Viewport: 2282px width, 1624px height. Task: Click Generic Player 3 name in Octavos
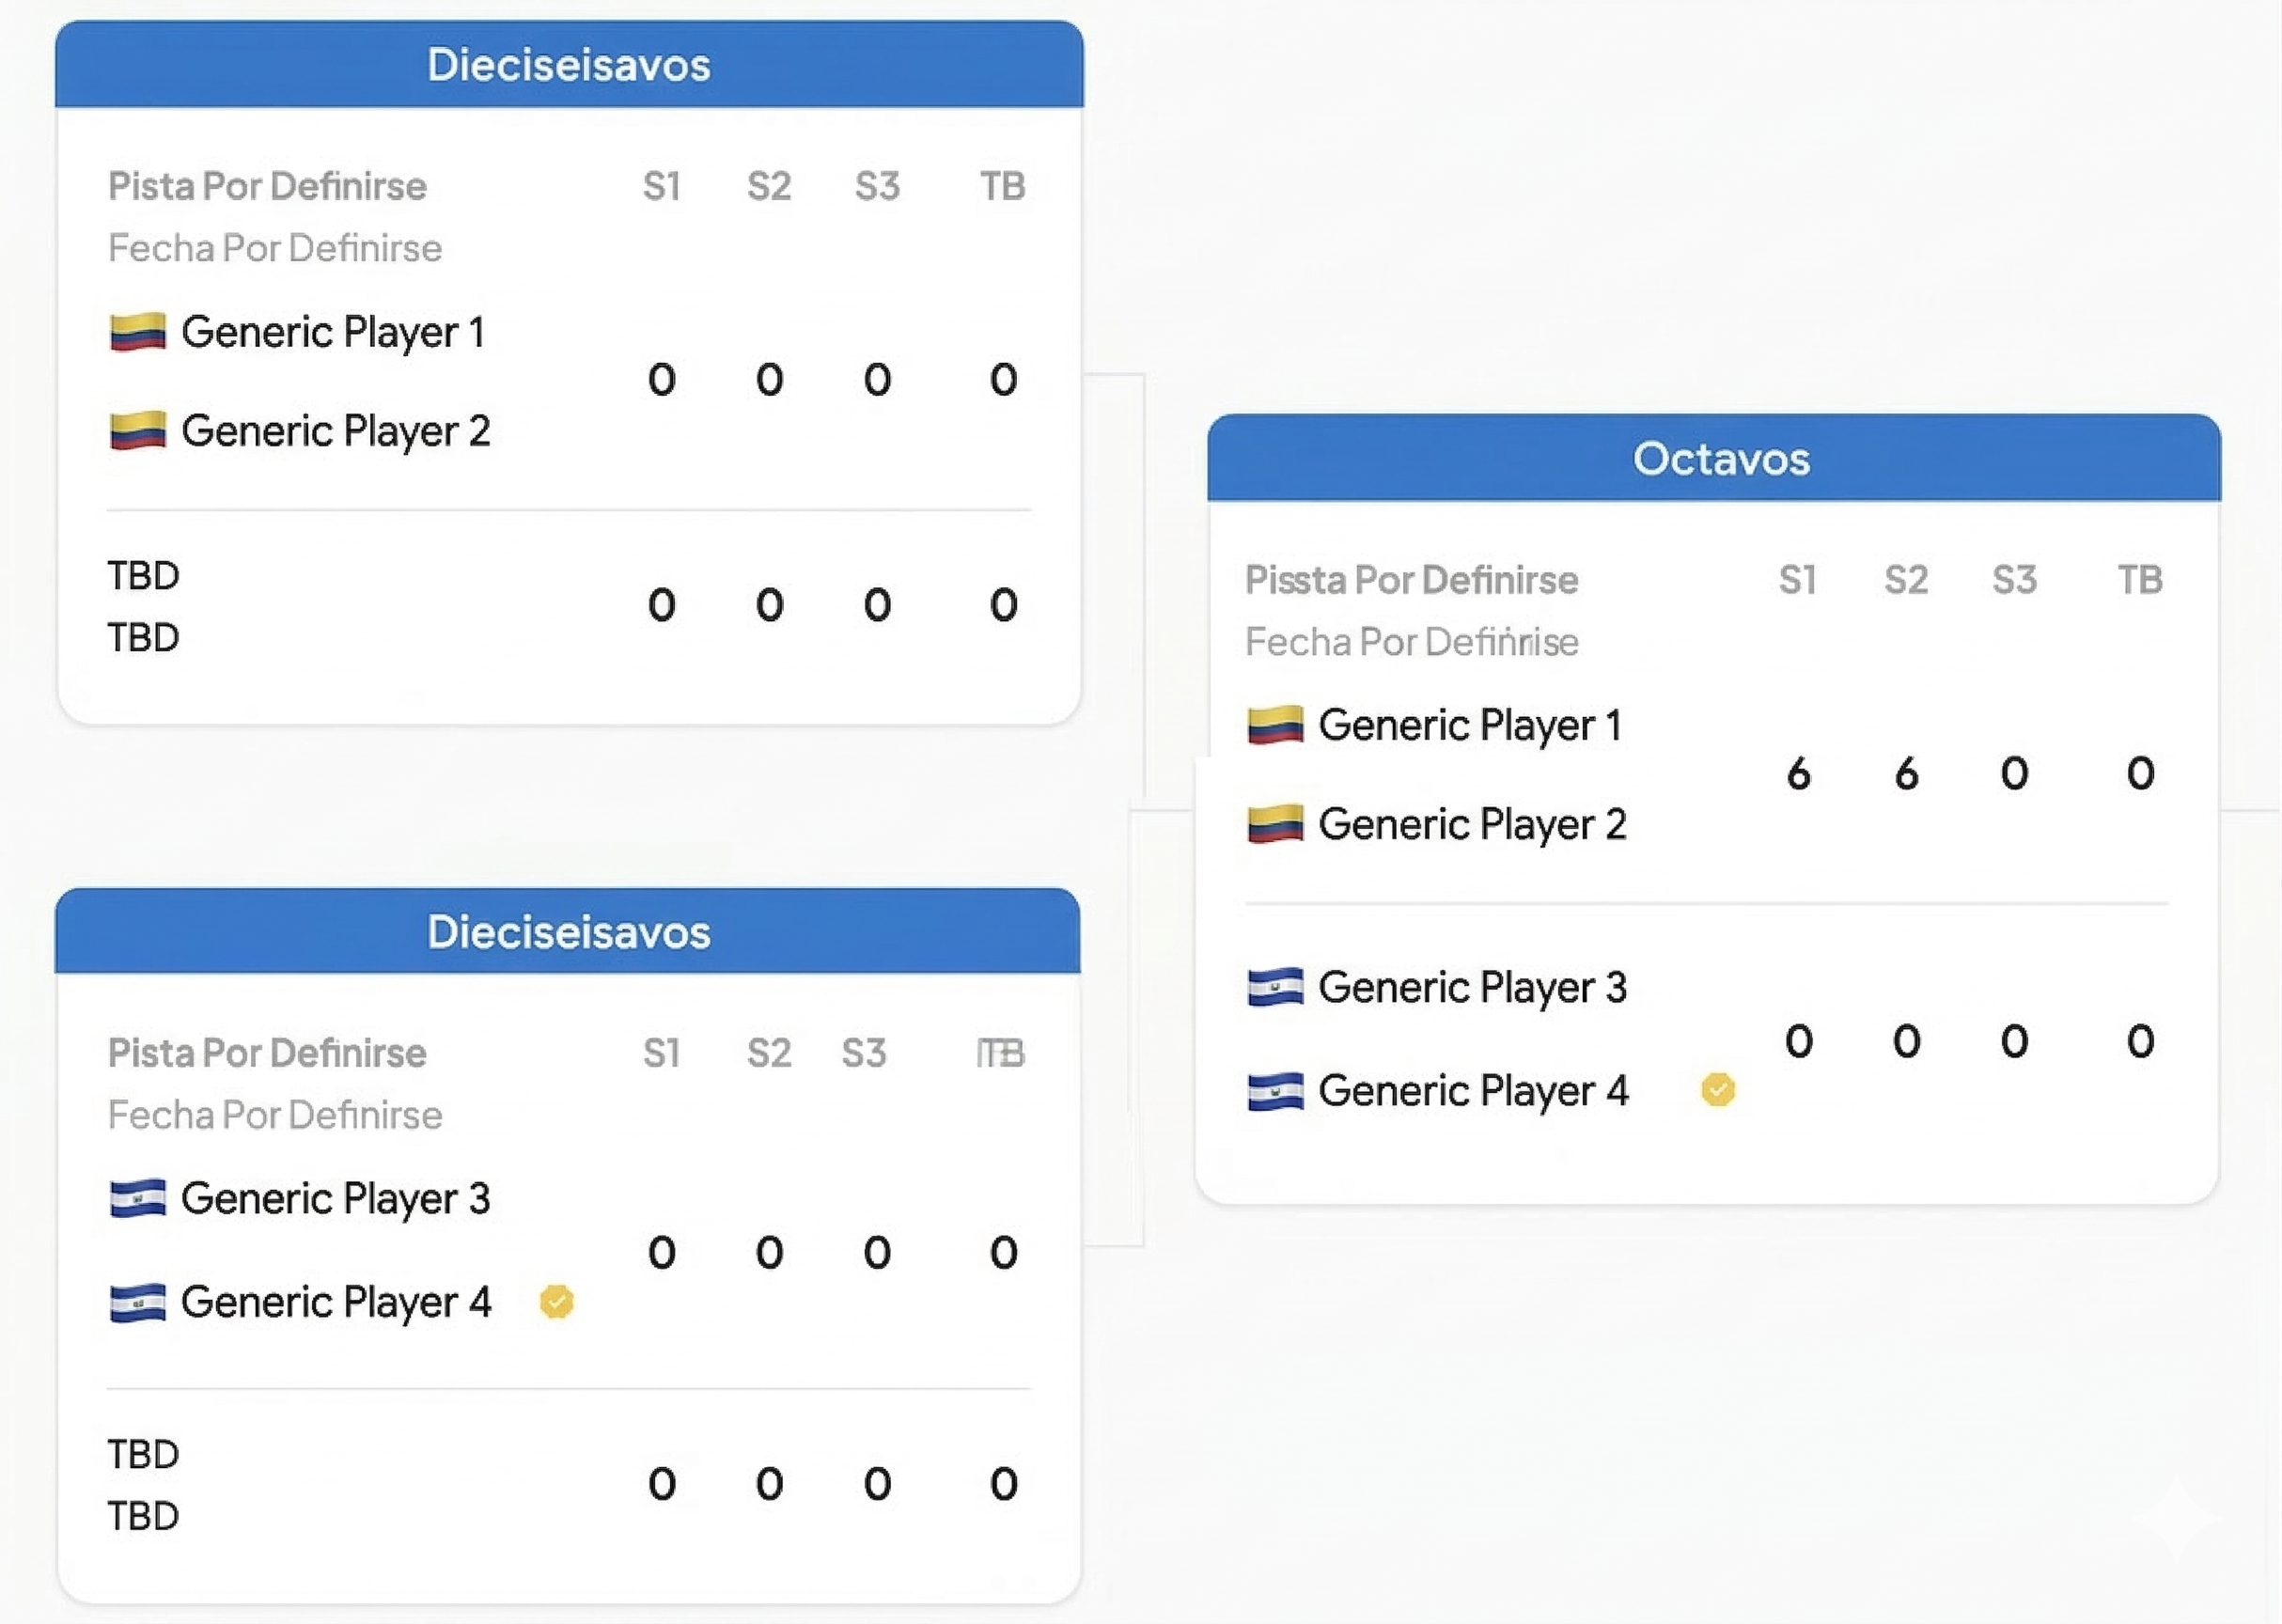(x=1472, y=987)
